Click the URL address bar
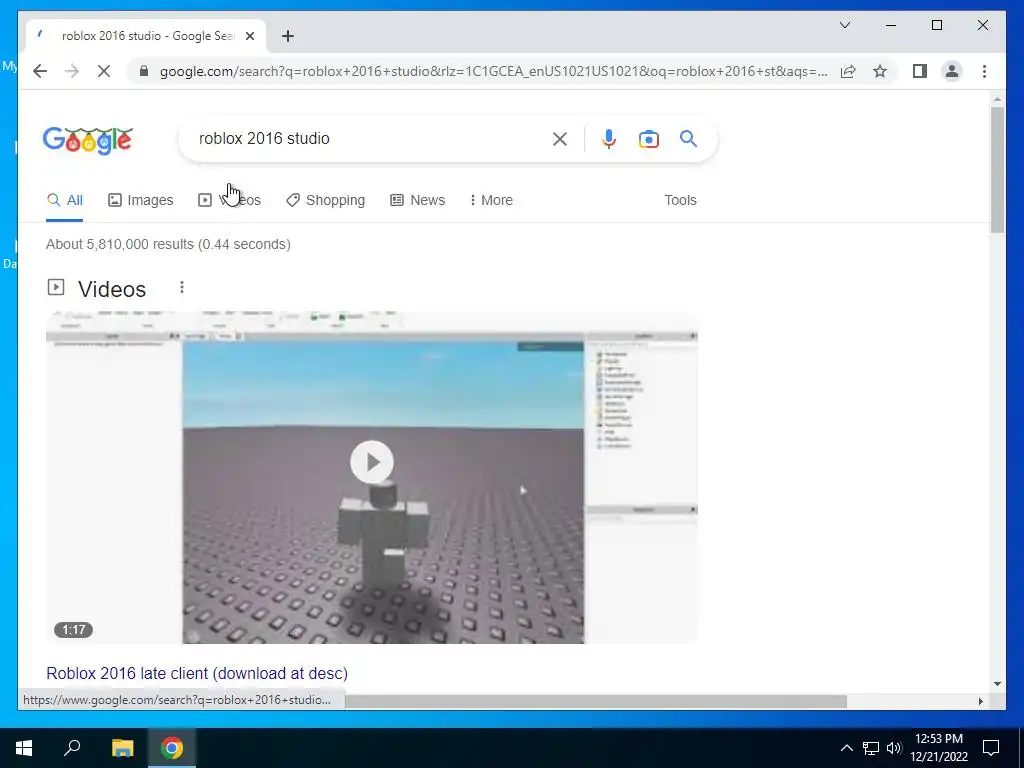 click(493, 71)
